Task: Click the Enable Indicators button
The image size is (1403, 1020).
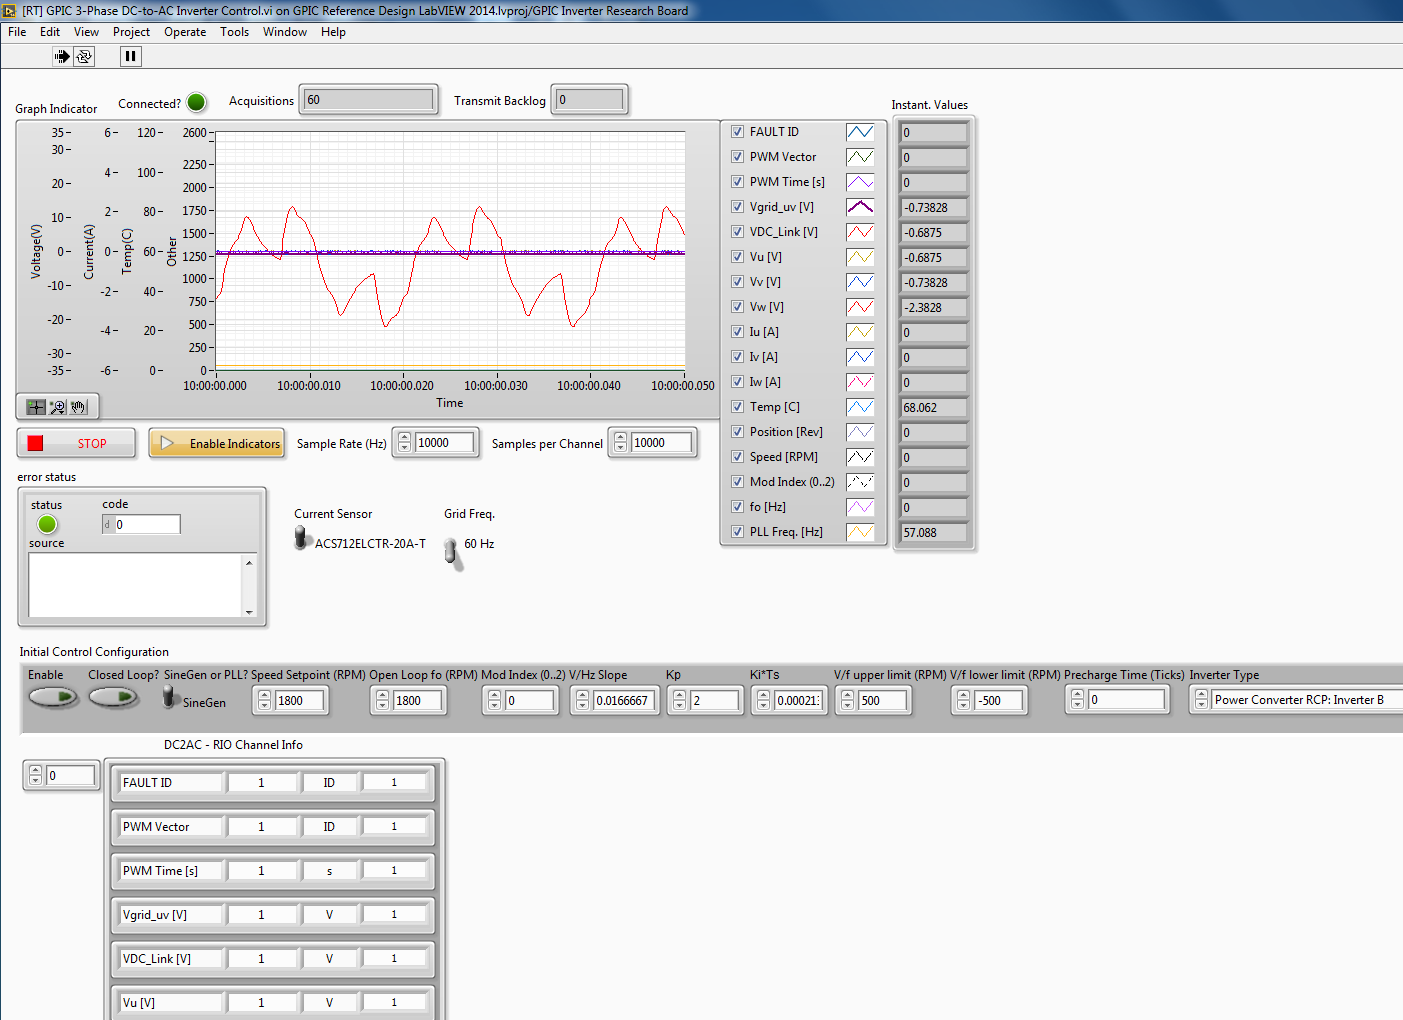Action: click(x=217, y=443)
